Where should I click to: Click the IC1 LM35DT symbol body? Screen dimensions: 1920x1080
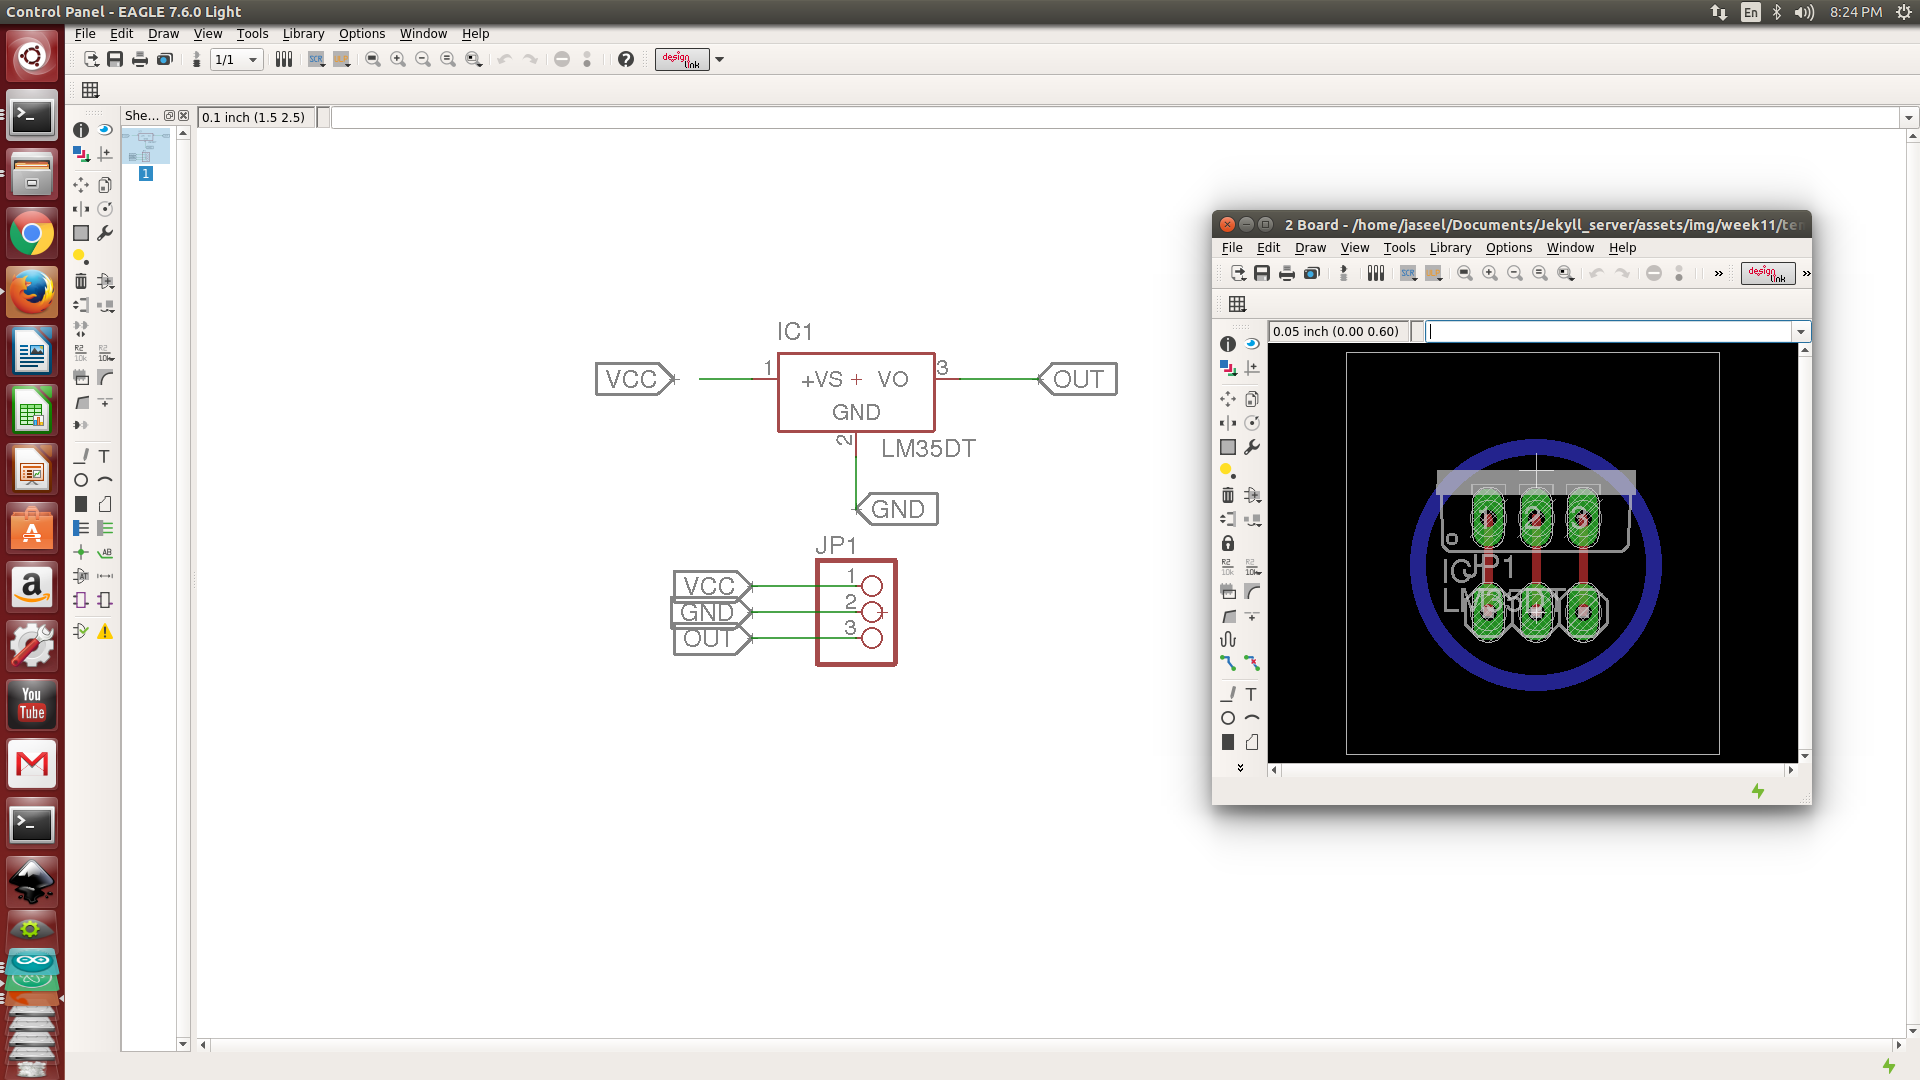click(856, 393)
